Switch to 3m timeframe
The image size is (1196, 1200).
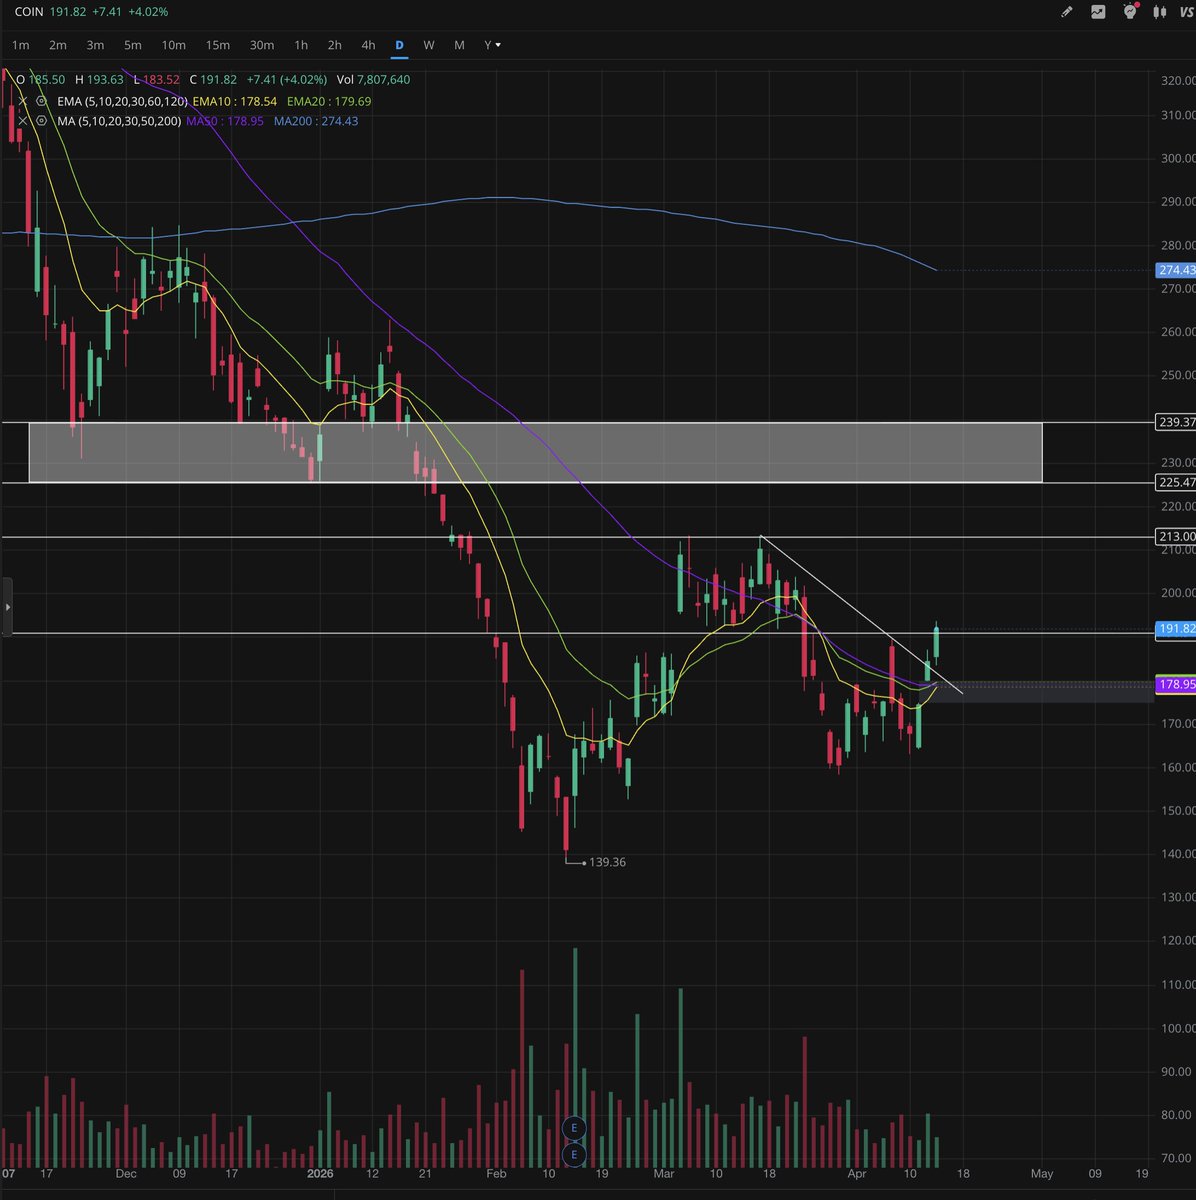[x=95, y=45]
